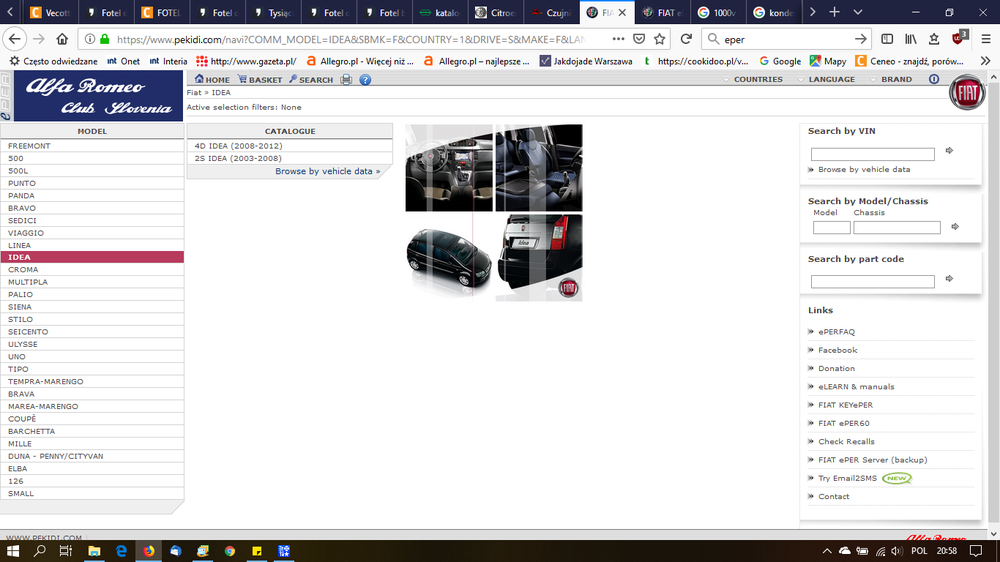
Task: Switch to the Vecot tab
Action: [x=50, y=13]
